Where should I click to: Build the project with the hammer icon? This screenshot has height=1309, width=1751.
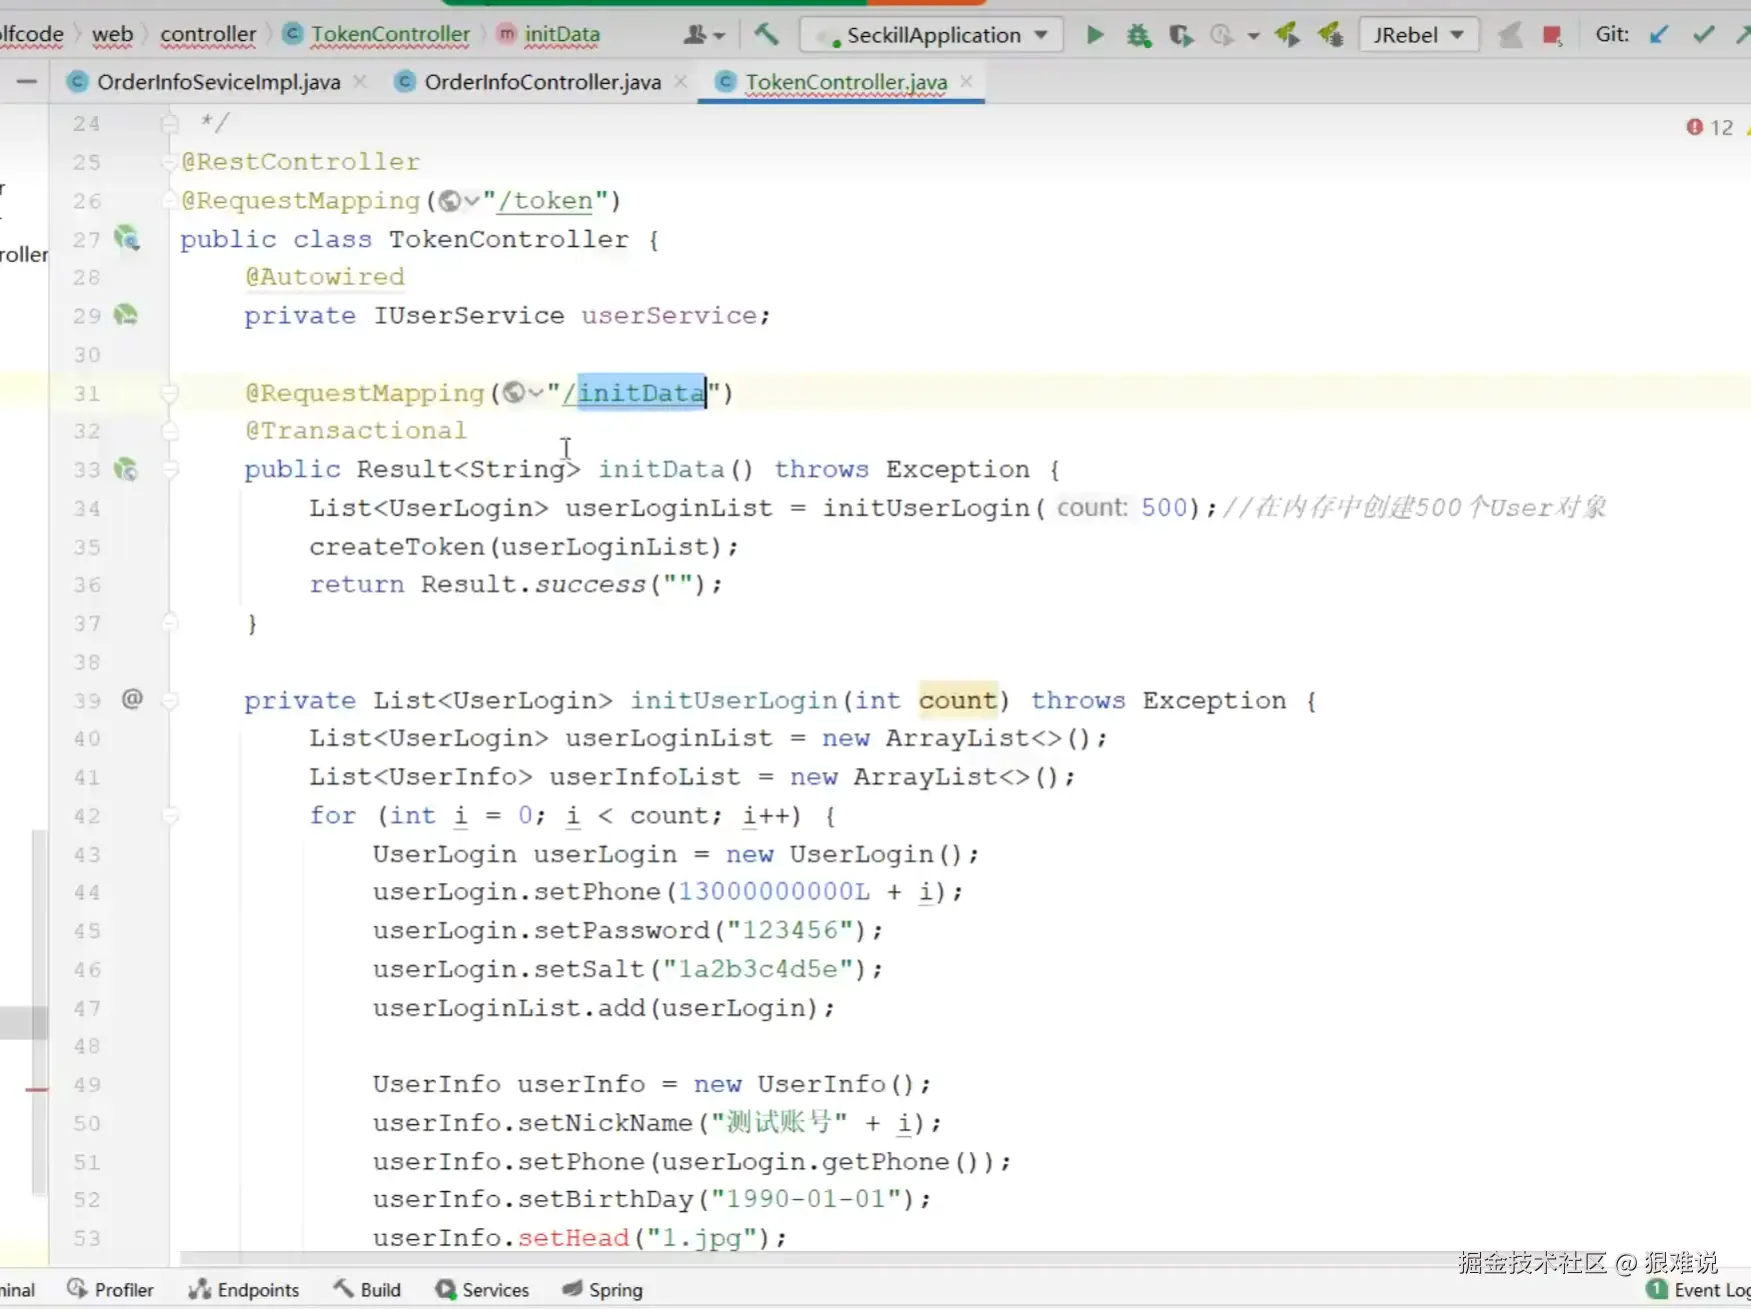click(x=766, y=34)
